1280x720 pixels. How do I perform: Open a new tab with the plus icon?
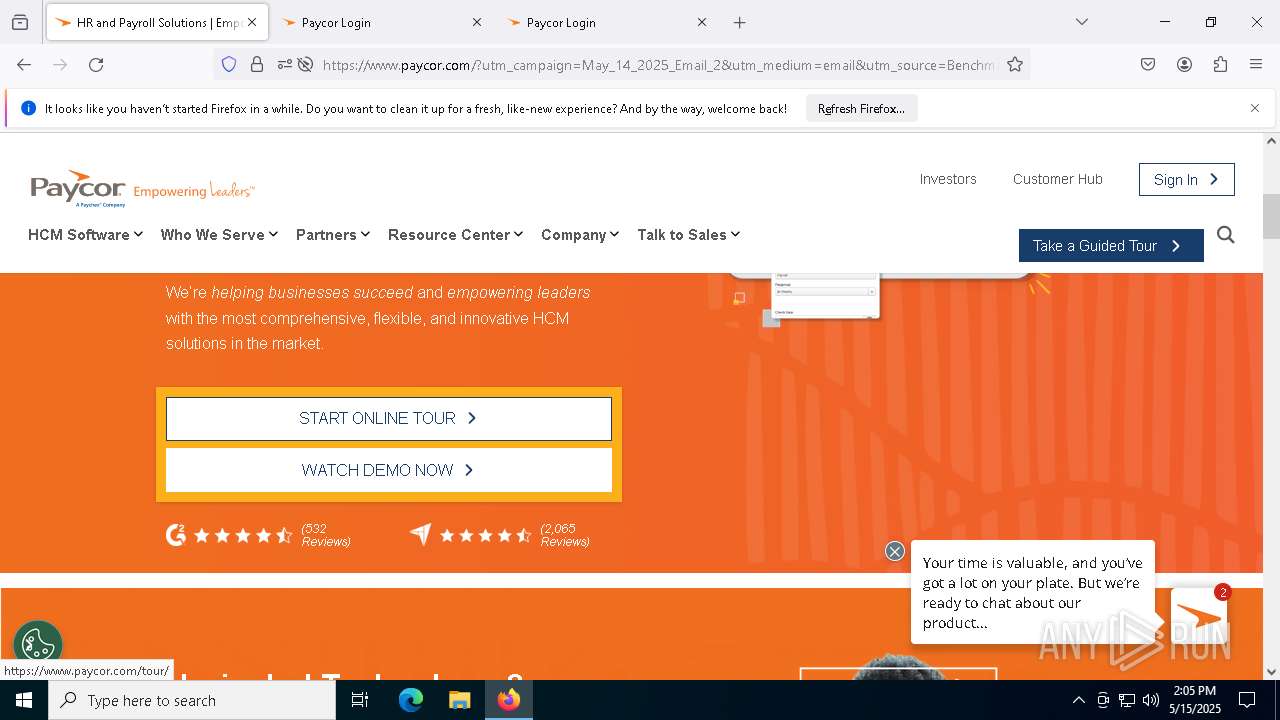(740, 22)
